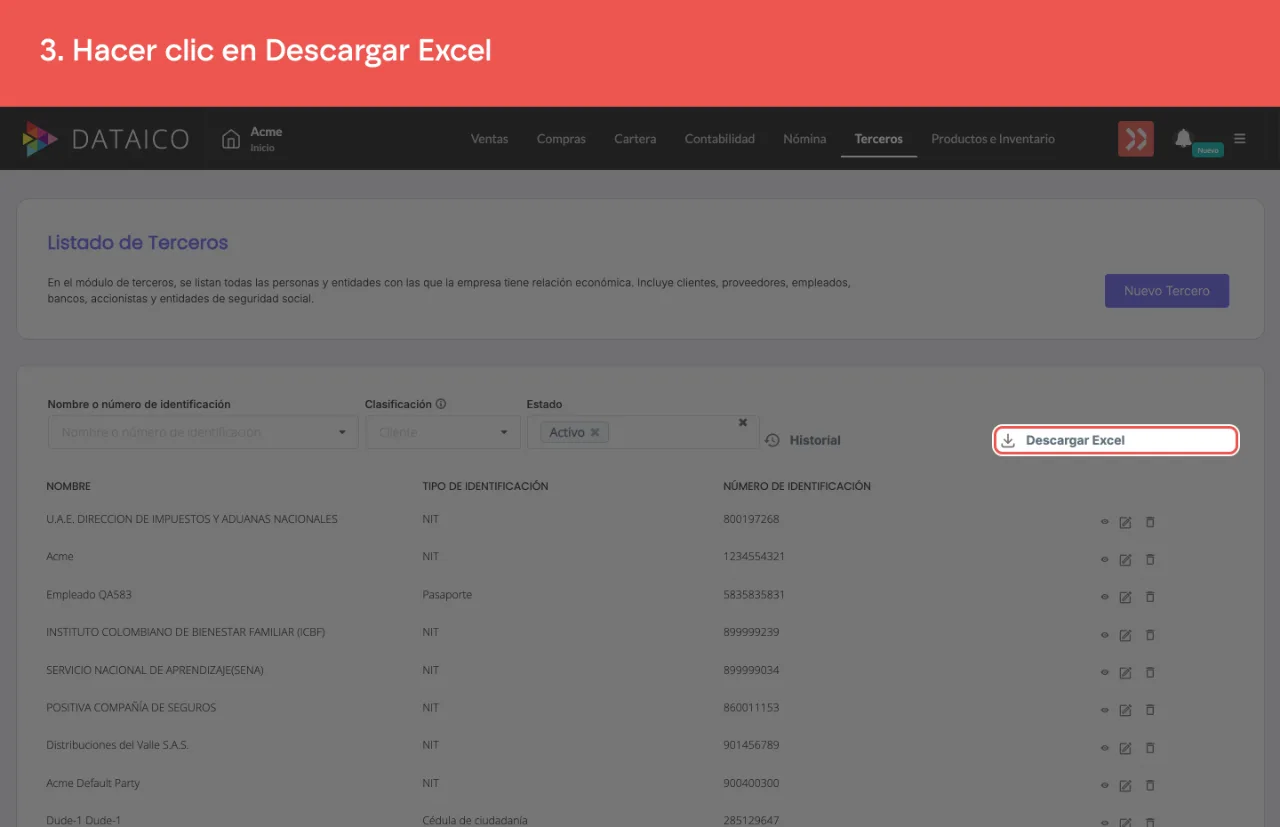The image size is (1280, 827).
Task: View the INSTITUTO COLOMBIANO DE BIENESTAR FAMILIAR eye icon
Action: [1105, 635]
